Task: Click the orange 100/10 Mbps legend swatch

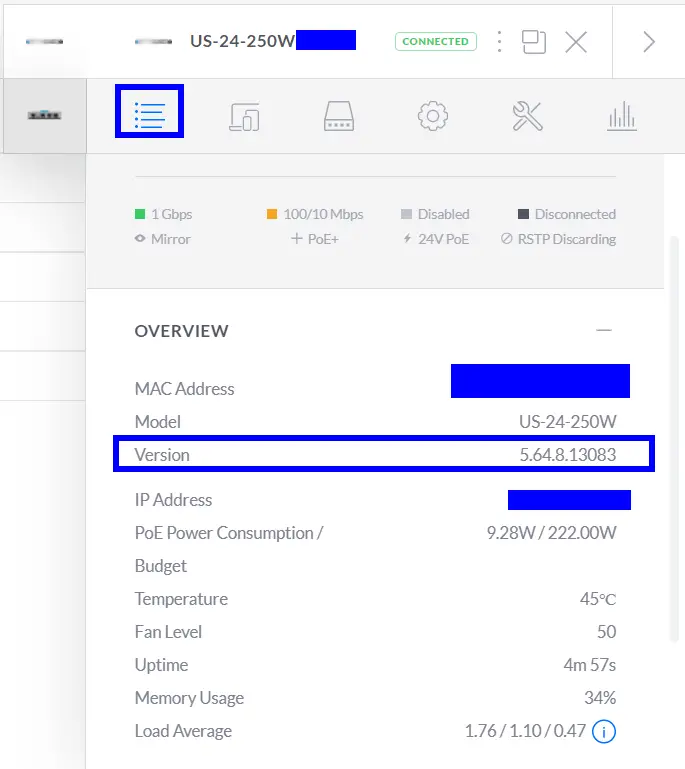Action: coord(272,214)
